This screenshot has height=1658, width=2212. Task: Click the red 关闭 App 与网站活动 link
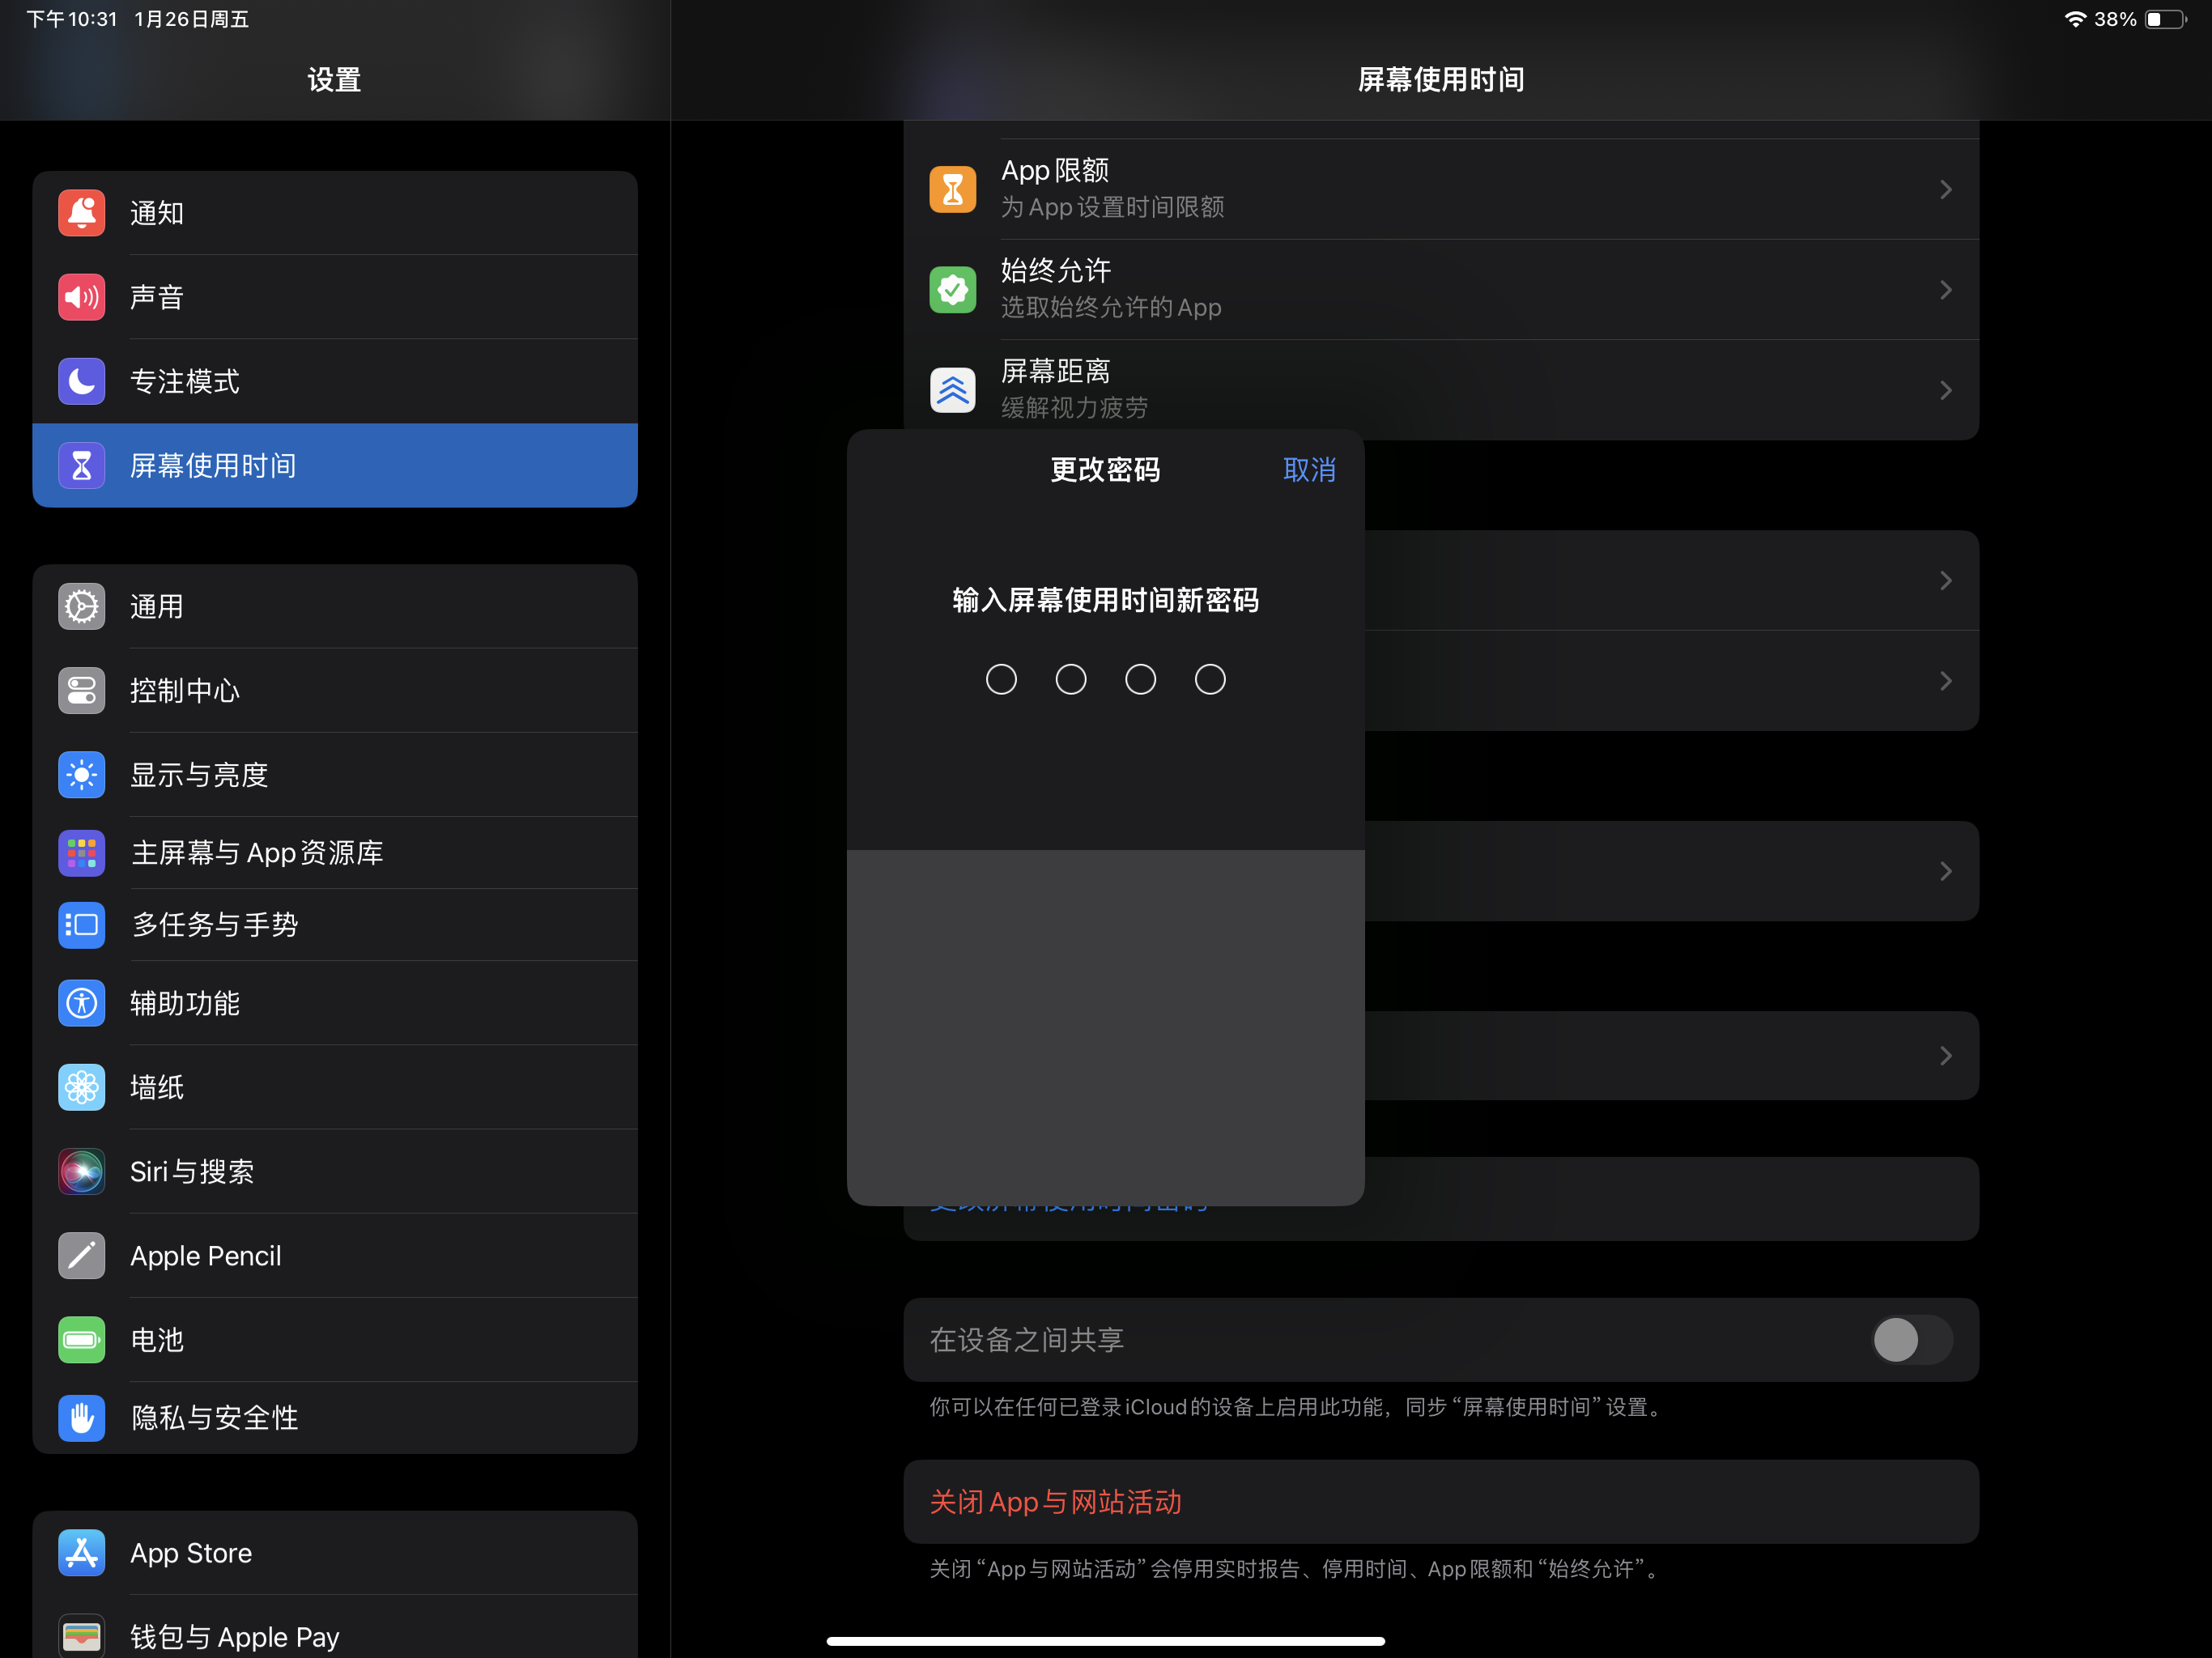[1055, 1502]
